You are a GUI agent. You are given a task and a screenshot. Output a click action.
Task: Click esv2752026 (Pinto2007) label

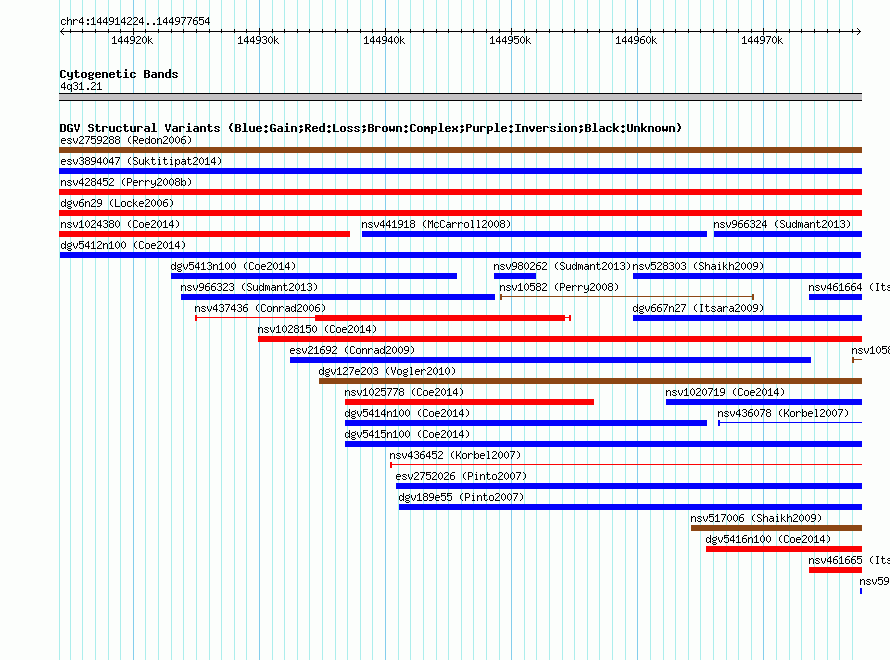(461, 476)
